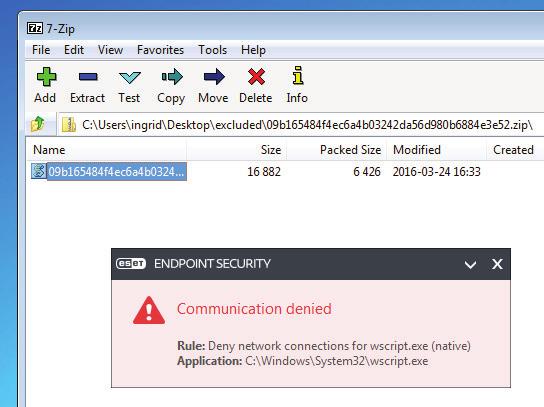
Task: Click the packed size value 6 426
Action: point(367,171)
